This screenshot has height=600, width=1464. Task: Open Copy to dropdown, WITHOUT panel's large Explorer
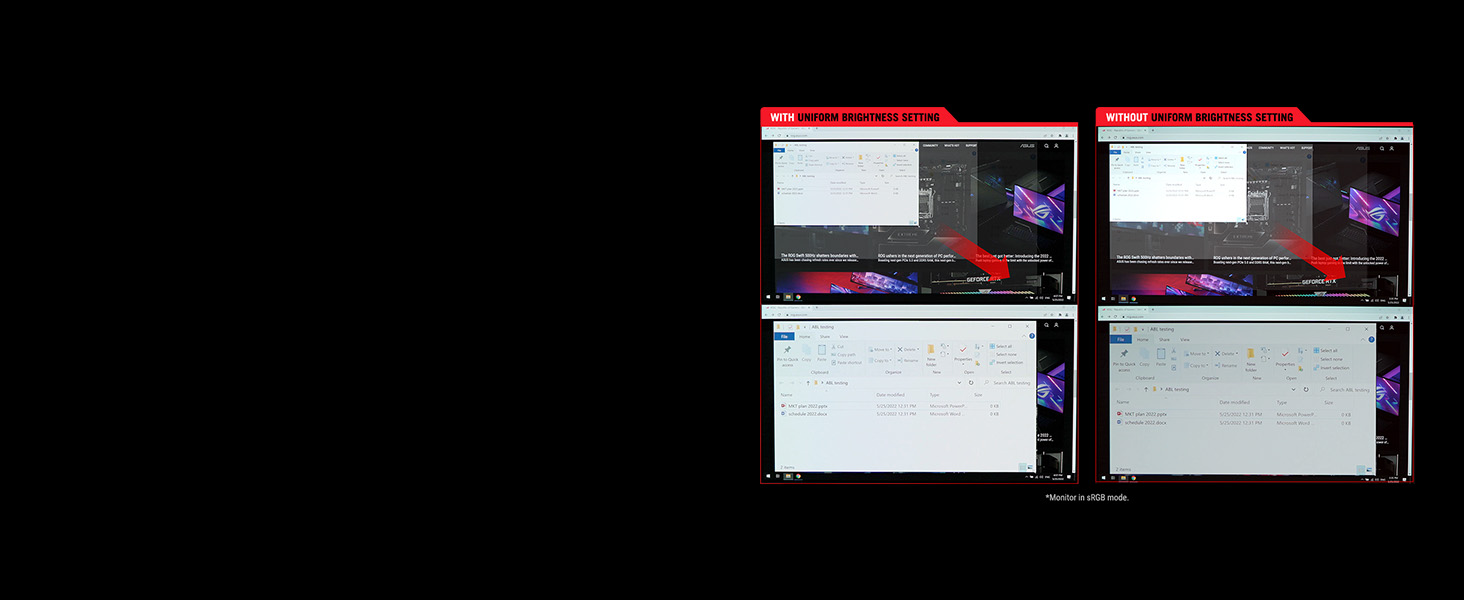pos(1196,365)
